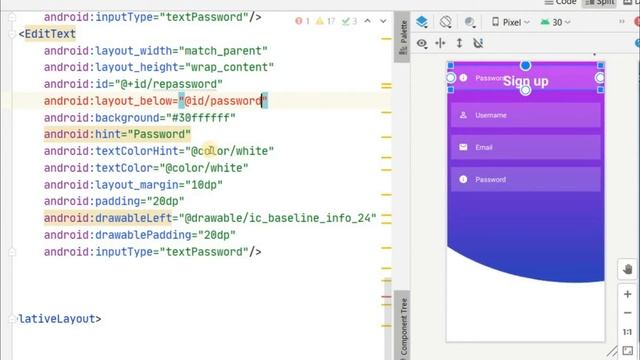The width and height of the screenshot is (640, 360).
Task: Click the background #30ffffff line
Action: [140, 118]
